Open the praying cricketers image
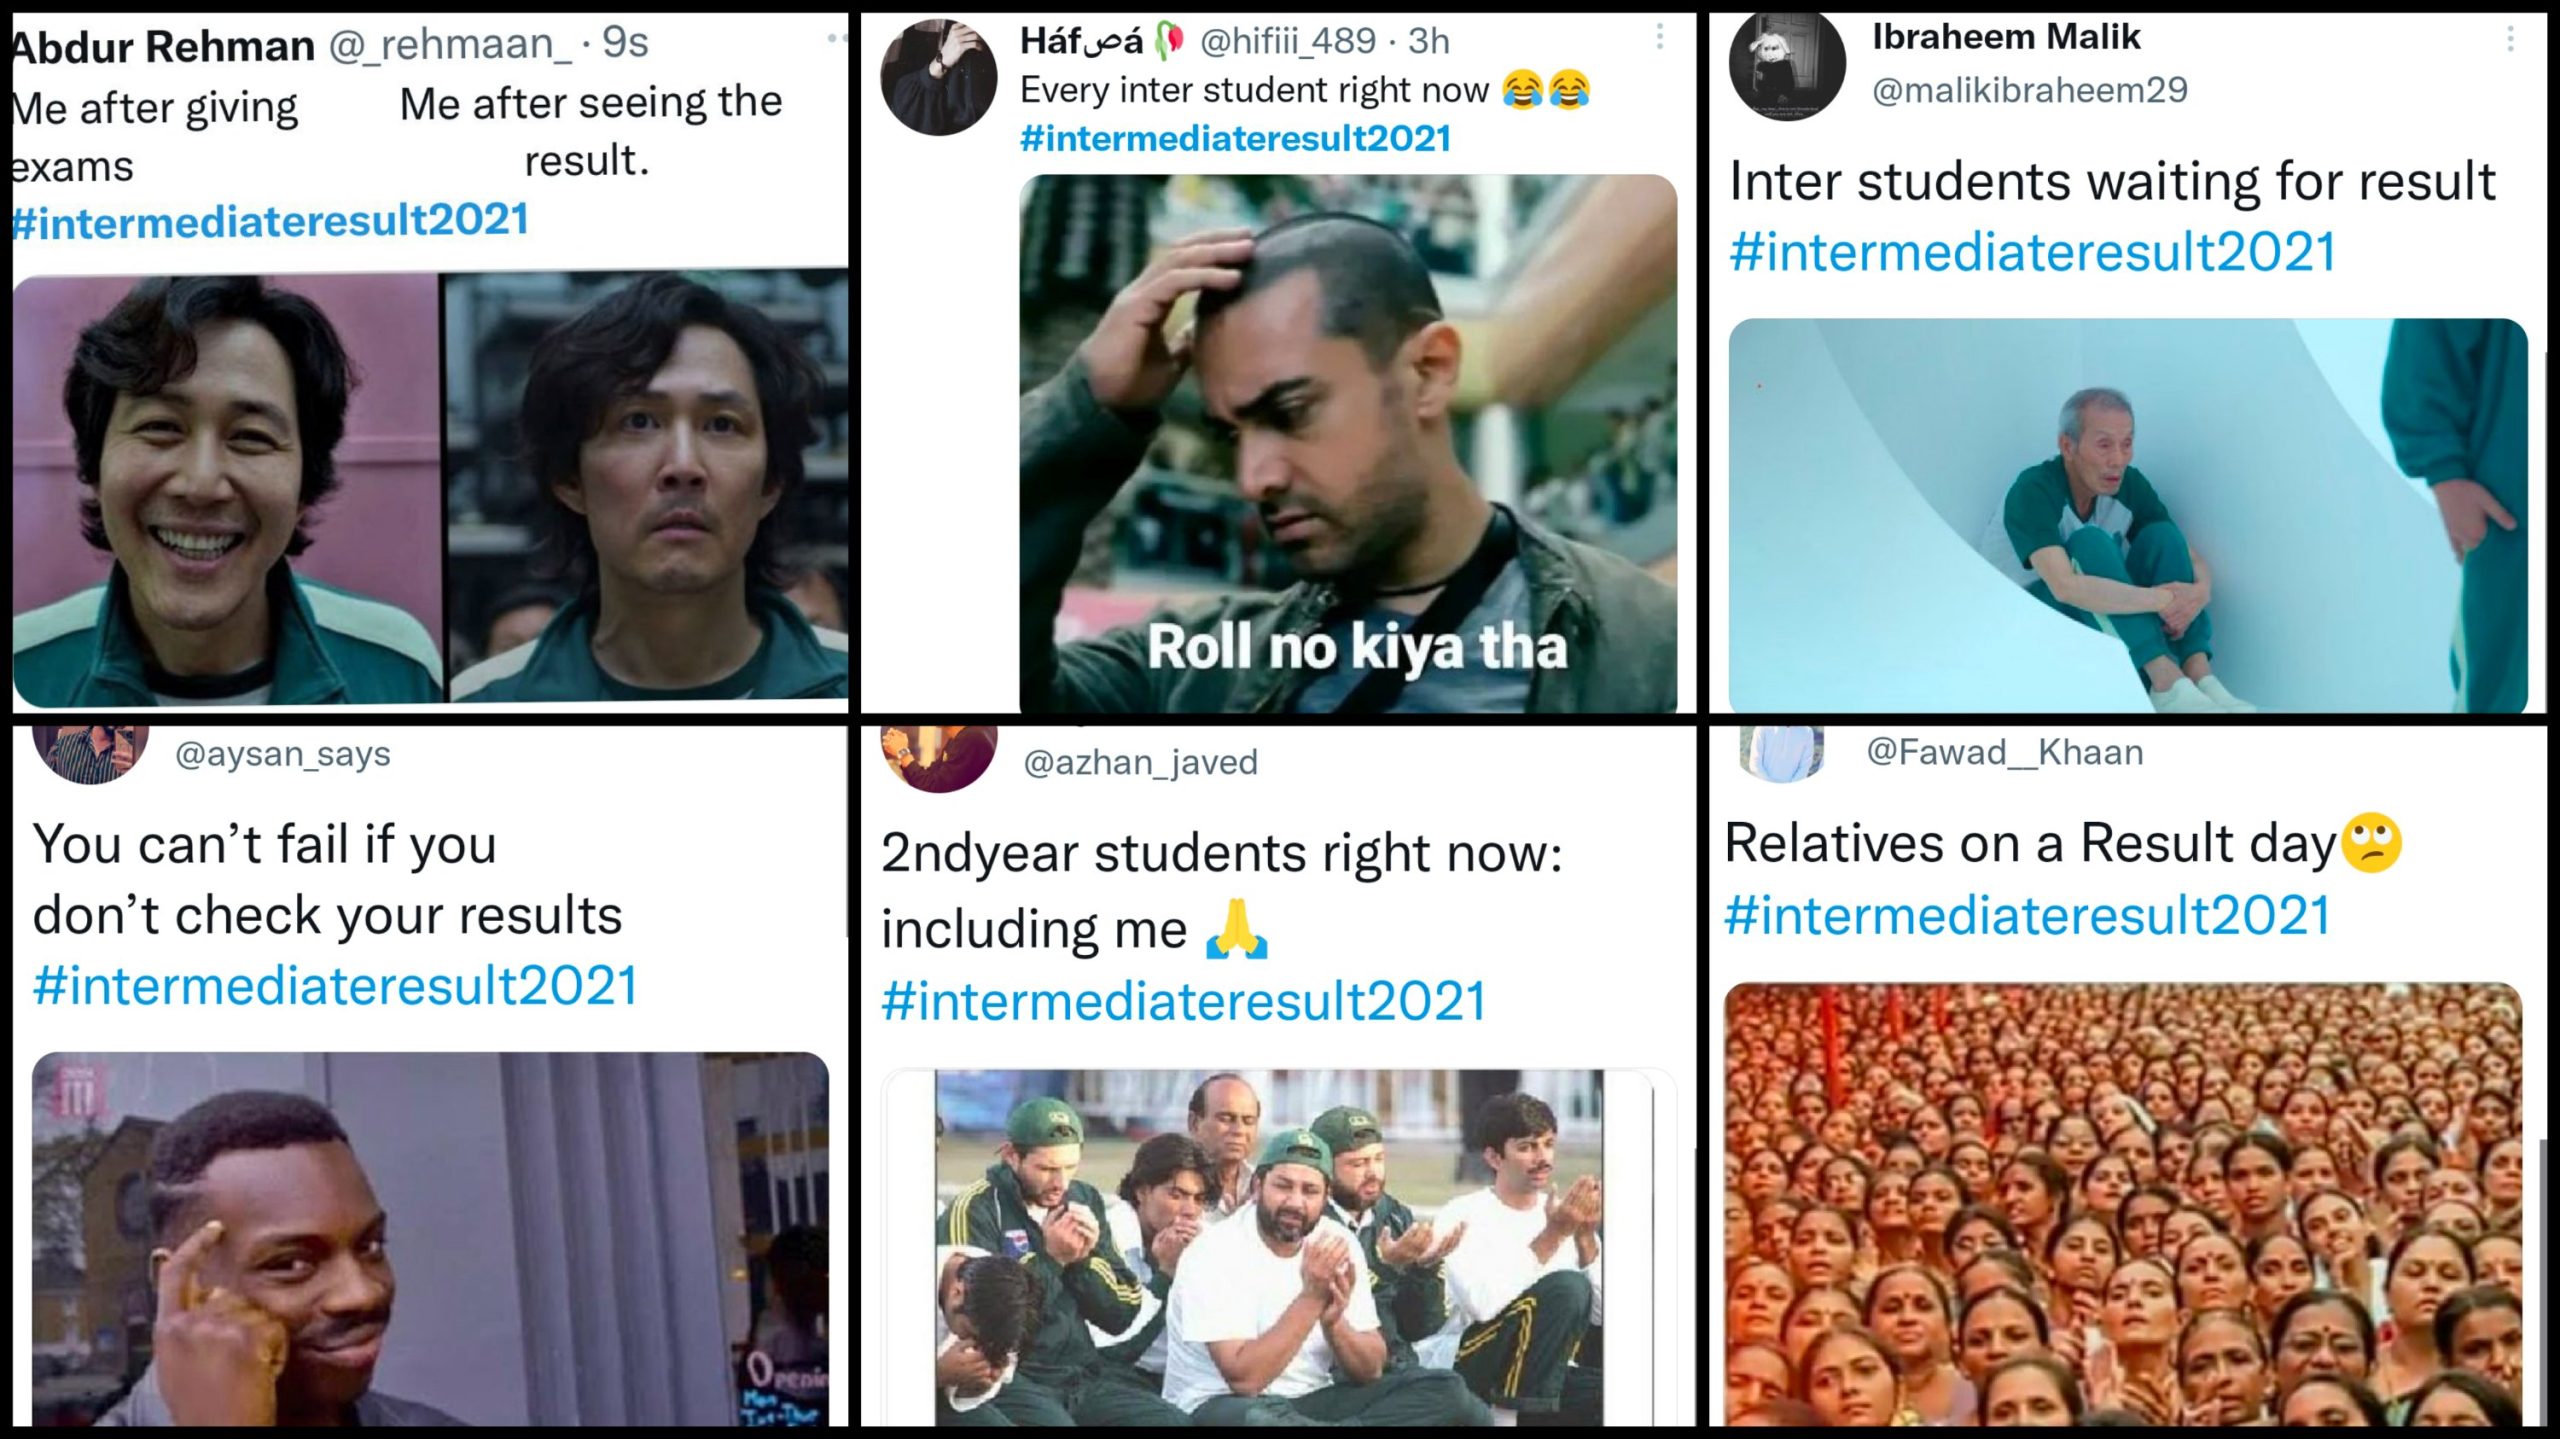Viewport: 2560px width, 1439px height. coord(1269,1246)
